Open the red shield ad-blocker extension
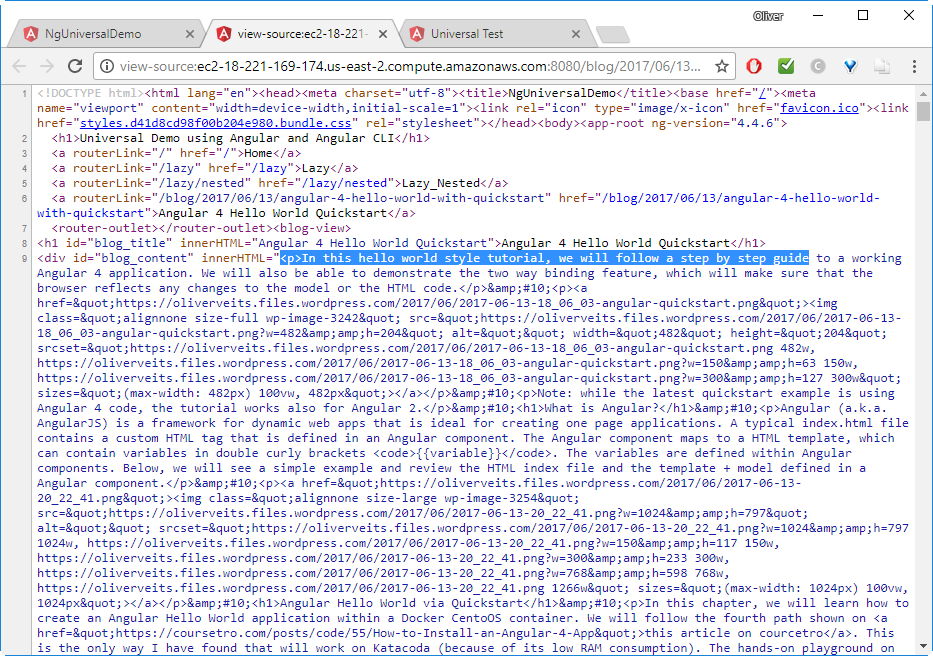The height and width of the screenshot is (656, 933). click(754, 66)
